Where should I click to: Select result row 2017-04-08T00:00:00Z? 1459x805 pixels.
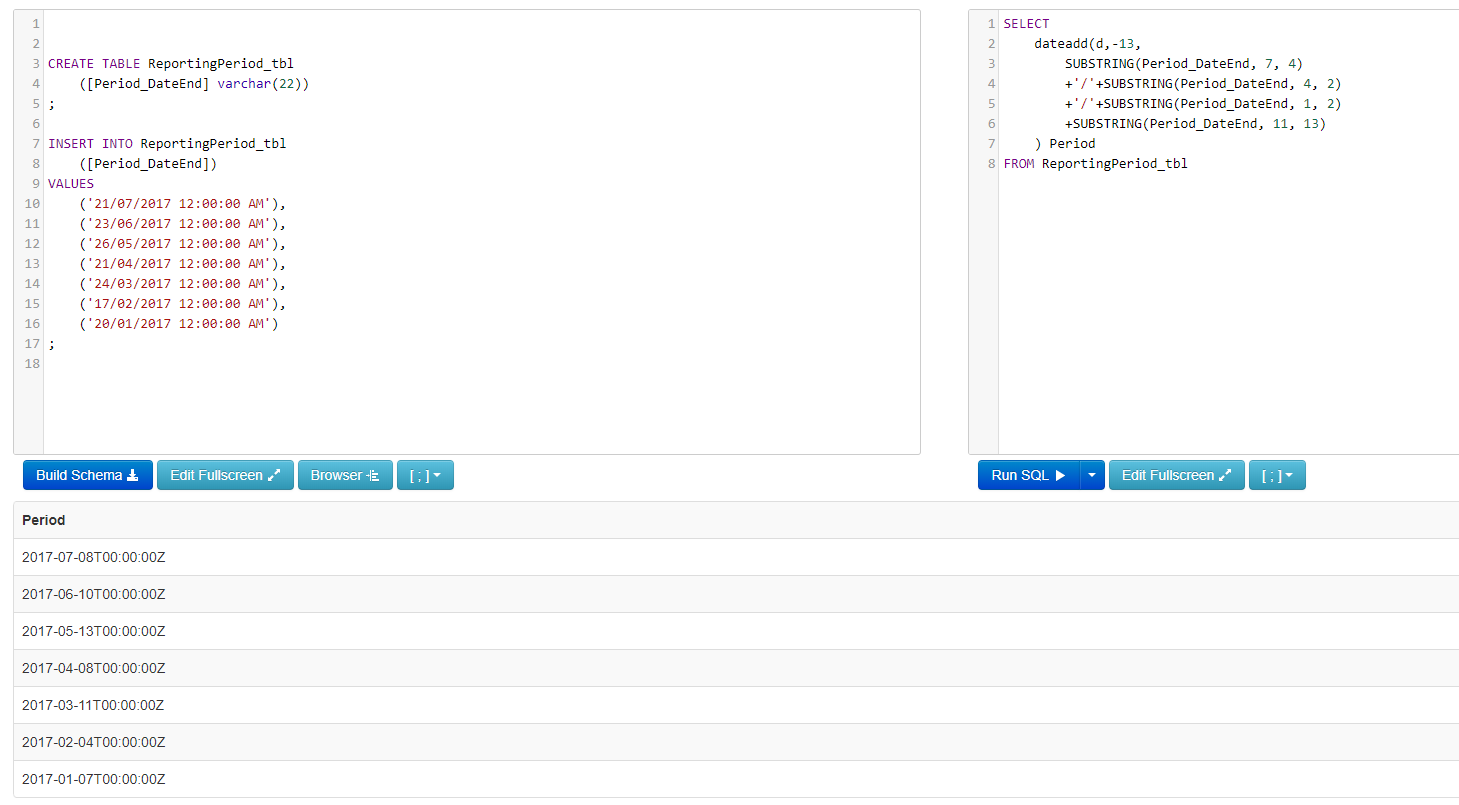pyautogui.click(x=736, y=668)
